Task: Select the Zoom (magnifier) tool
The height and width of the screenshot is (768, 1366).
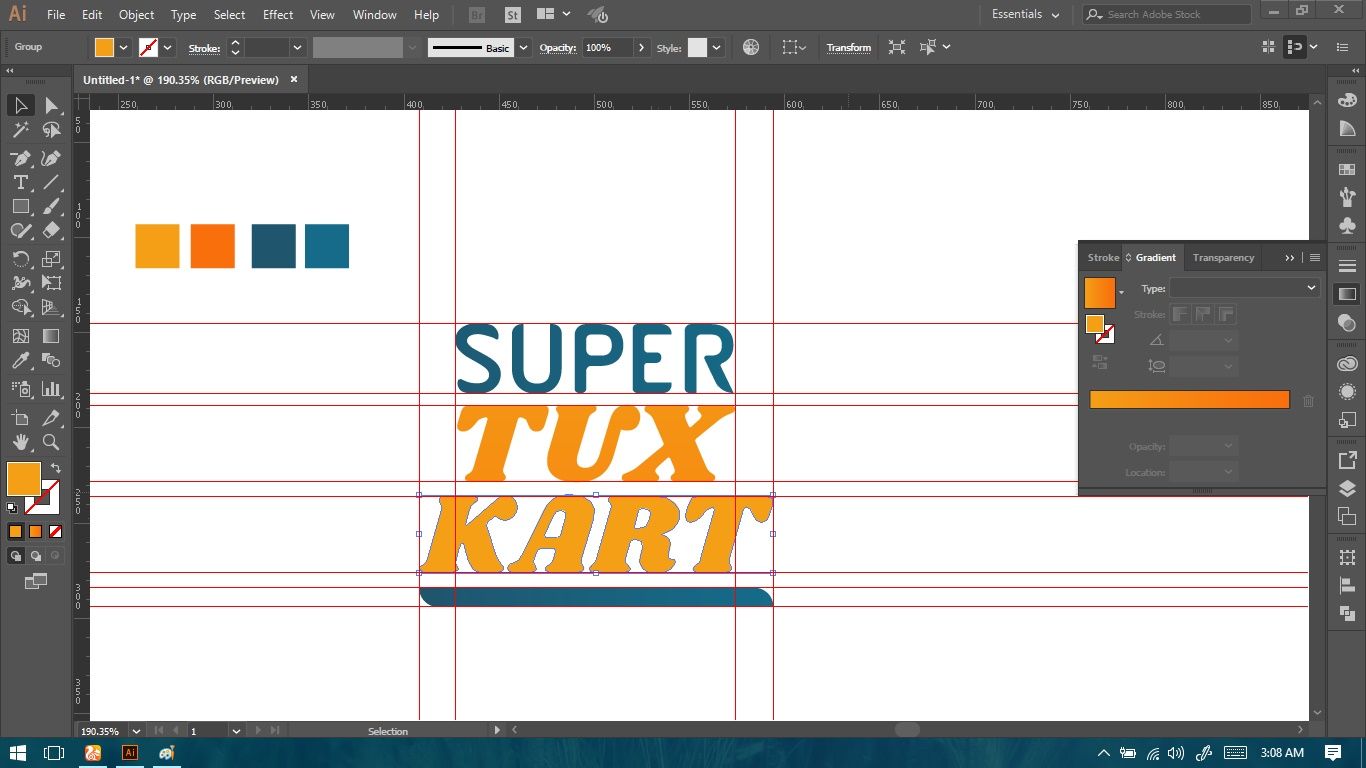Action: [x=51, y=442]
